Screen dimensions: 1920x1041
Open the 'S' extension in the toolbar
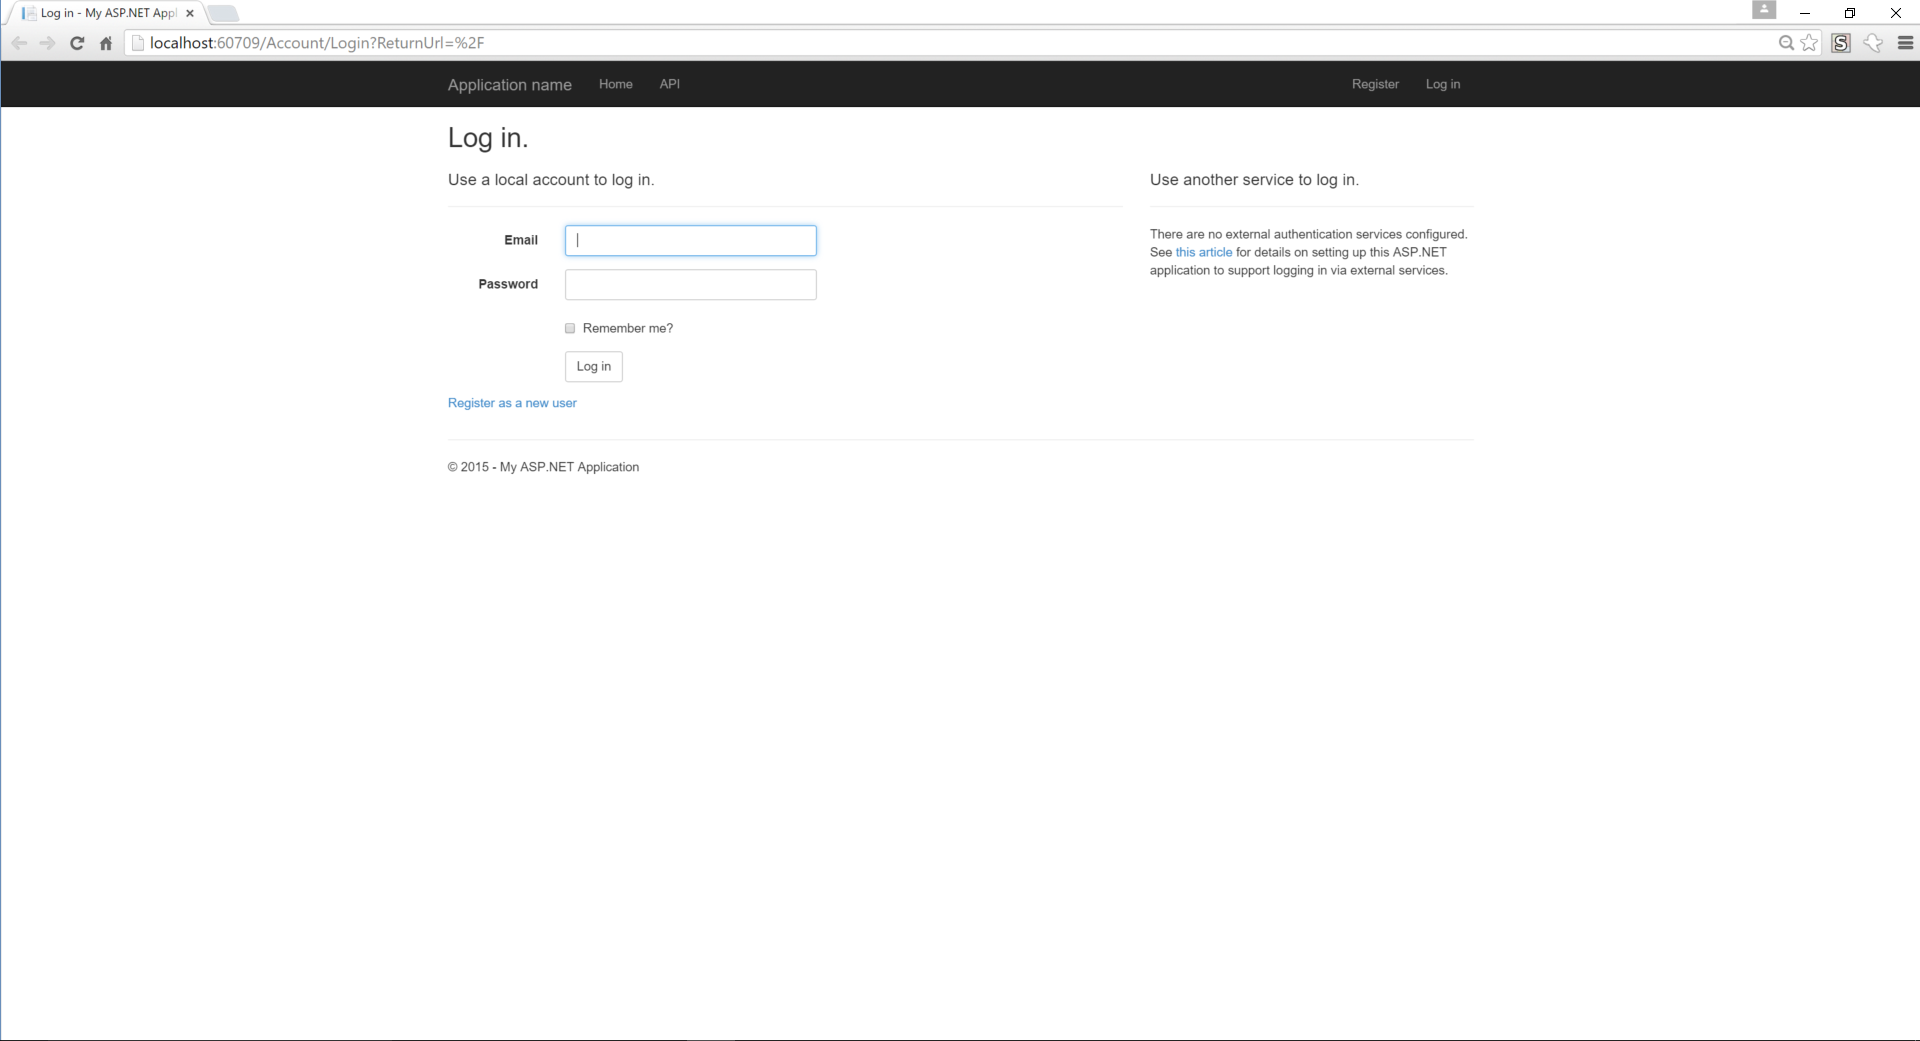1842,43
